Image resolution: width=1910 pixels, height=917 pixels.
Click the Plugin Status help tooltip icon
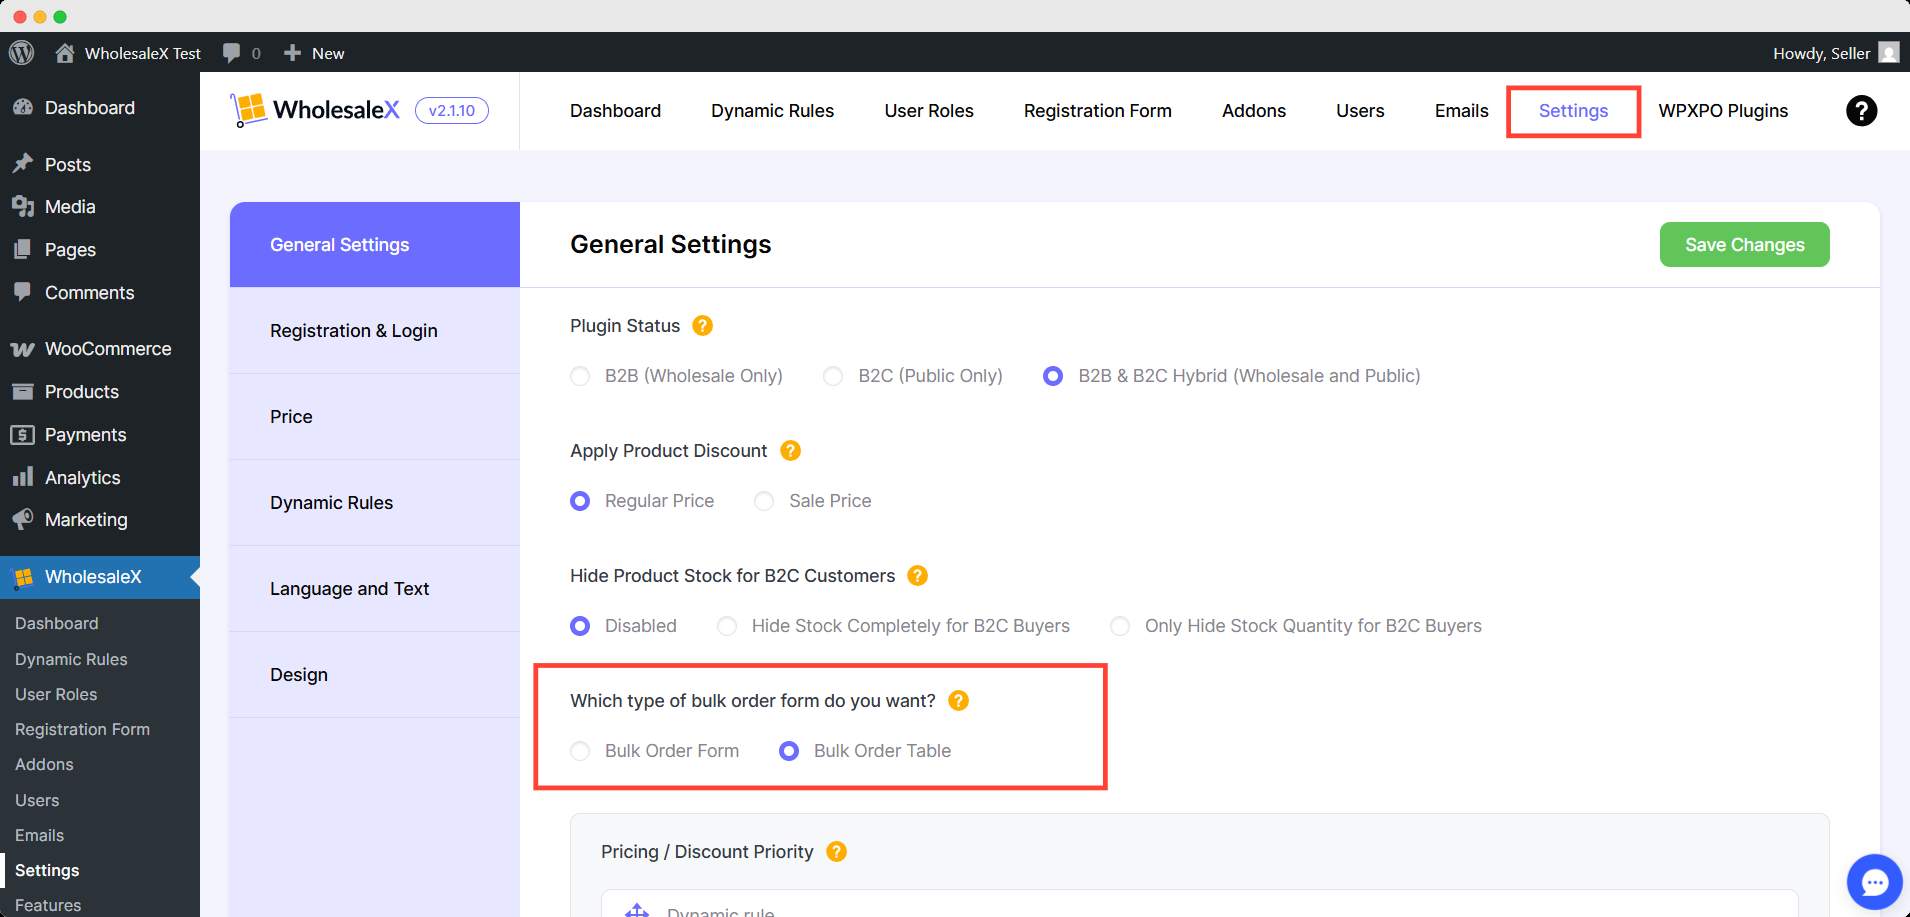[703, 326]
